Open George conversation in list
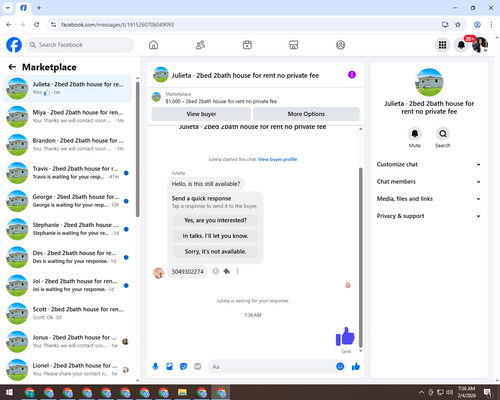 pyautogui.click(x=67, y=201)
